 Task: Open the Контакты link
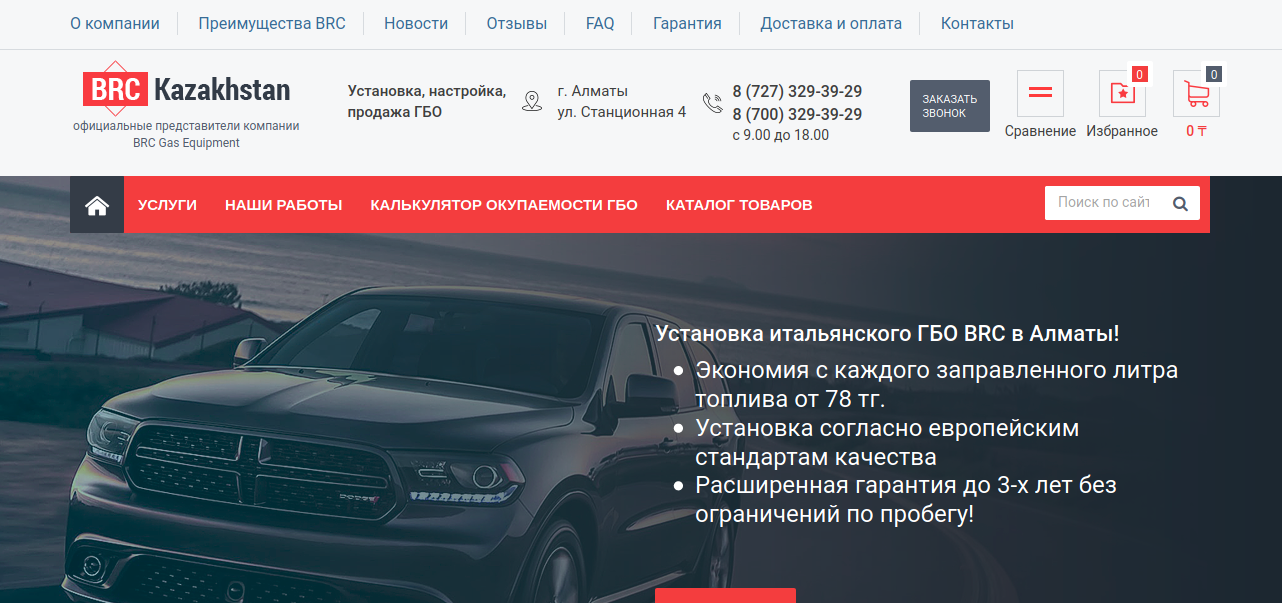coord(977,23)
